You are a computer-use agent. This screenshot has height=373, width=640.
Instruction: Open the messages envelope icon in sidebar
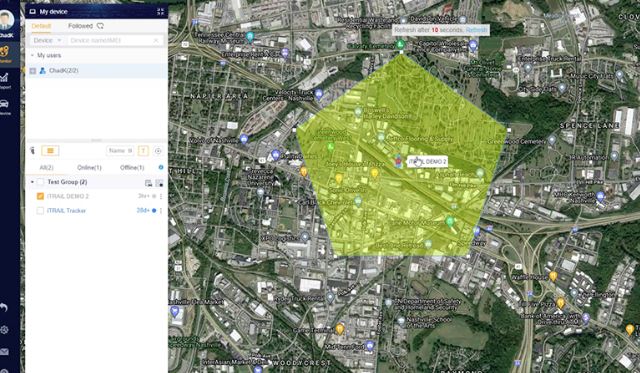click(4, 351)
